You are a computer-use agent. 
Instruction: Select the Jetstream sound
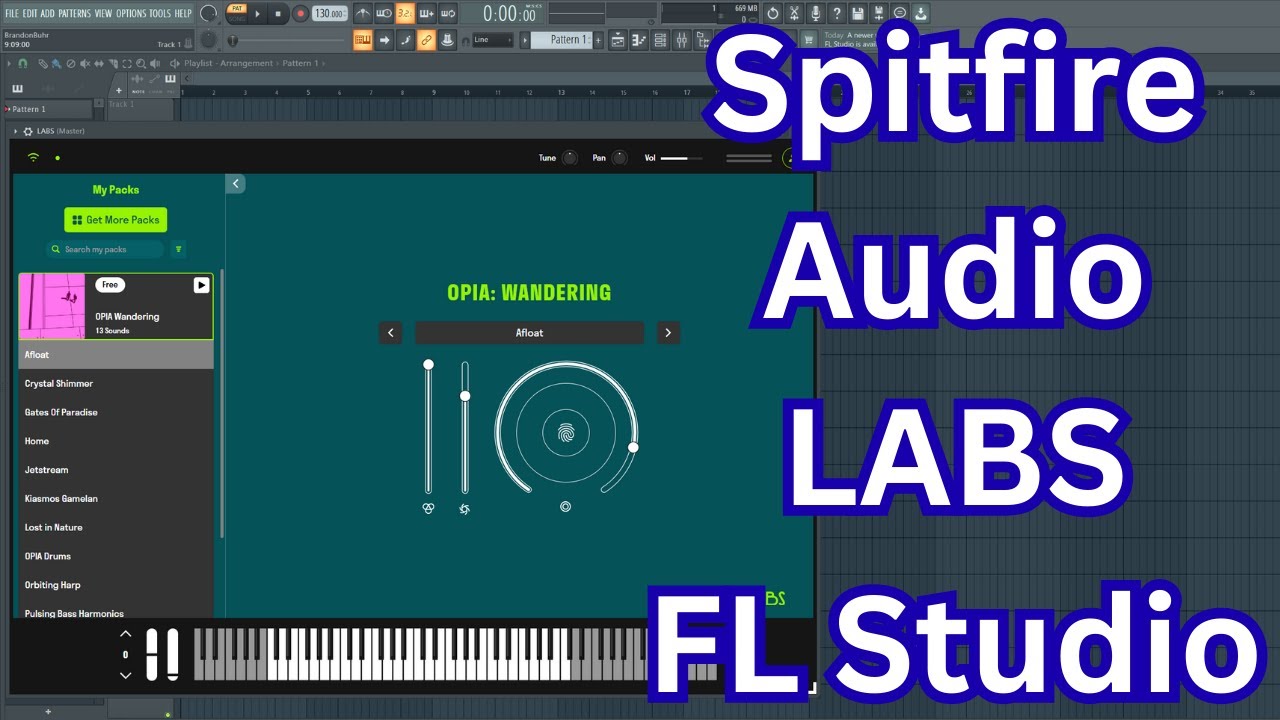pyautogui.click(x=116, y=469)
